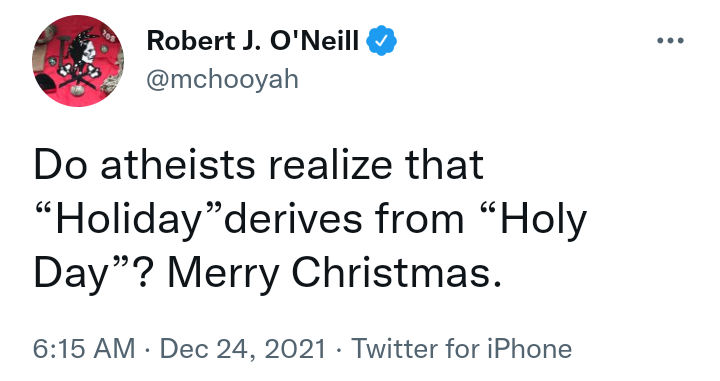Click the 6:15 AM timestamp
Image resolution: width=720 pixels, height=381 pixels.
pos(84,348)
